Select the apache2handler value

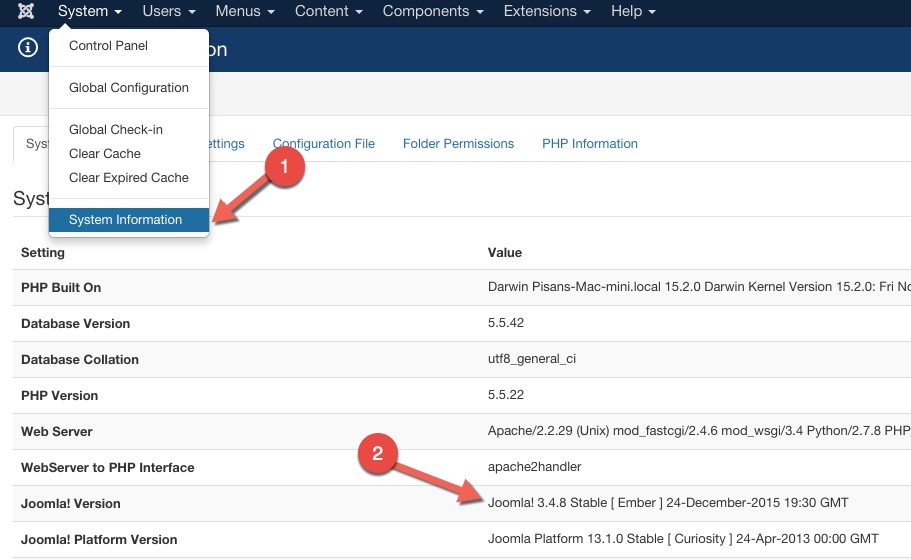535,467
